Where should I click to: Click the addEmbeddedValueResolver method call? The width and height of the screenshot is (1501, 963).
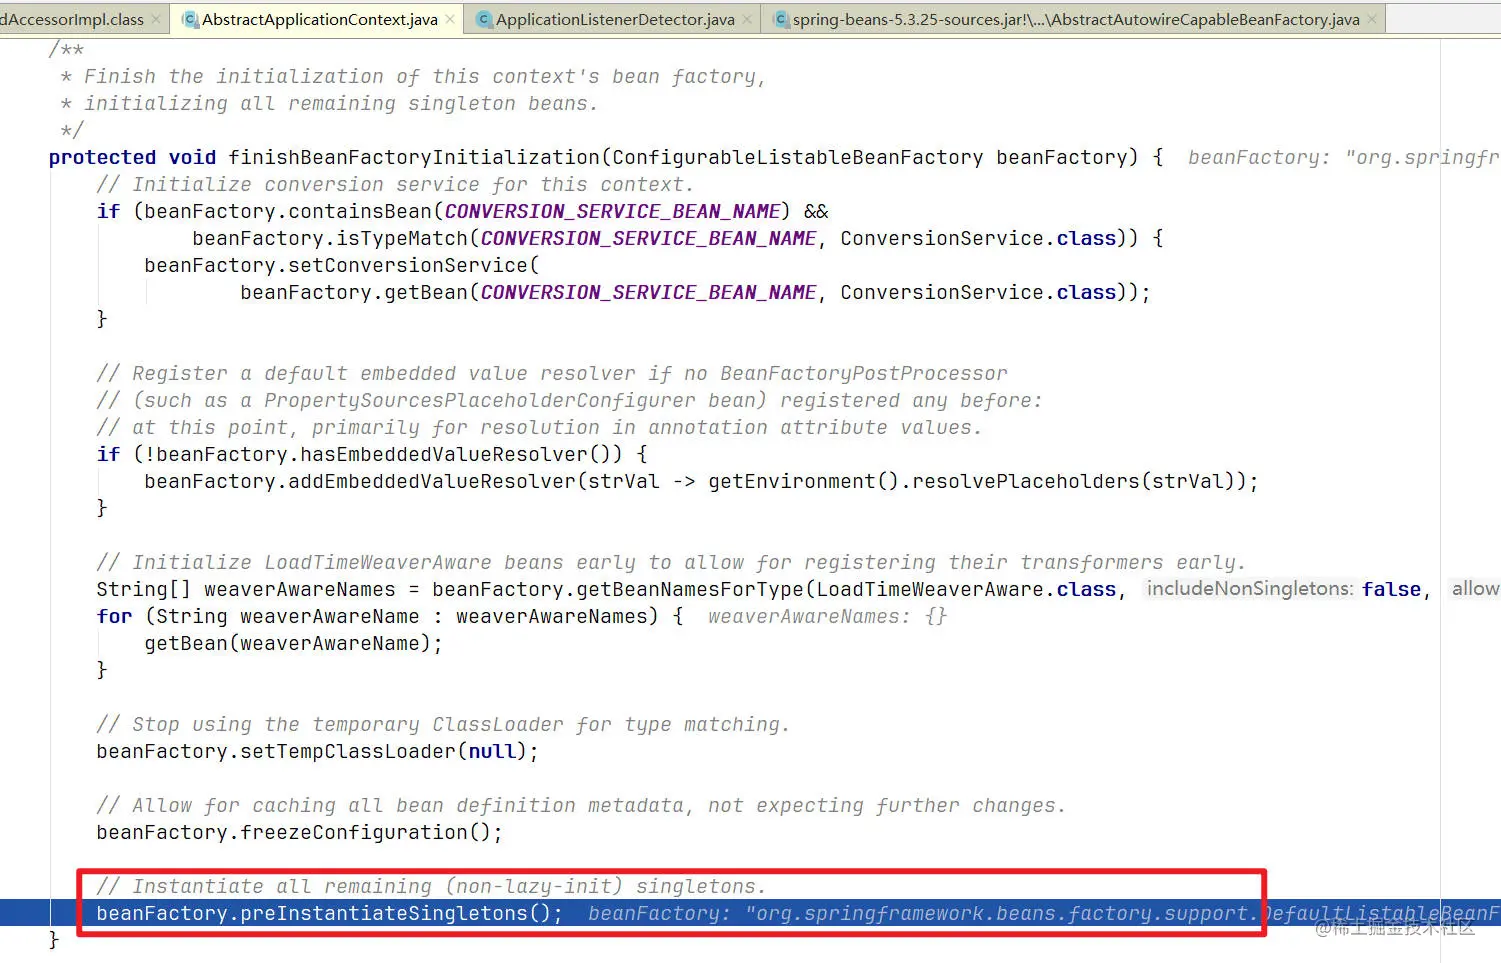pyautogui.click(x=432, y=482)
